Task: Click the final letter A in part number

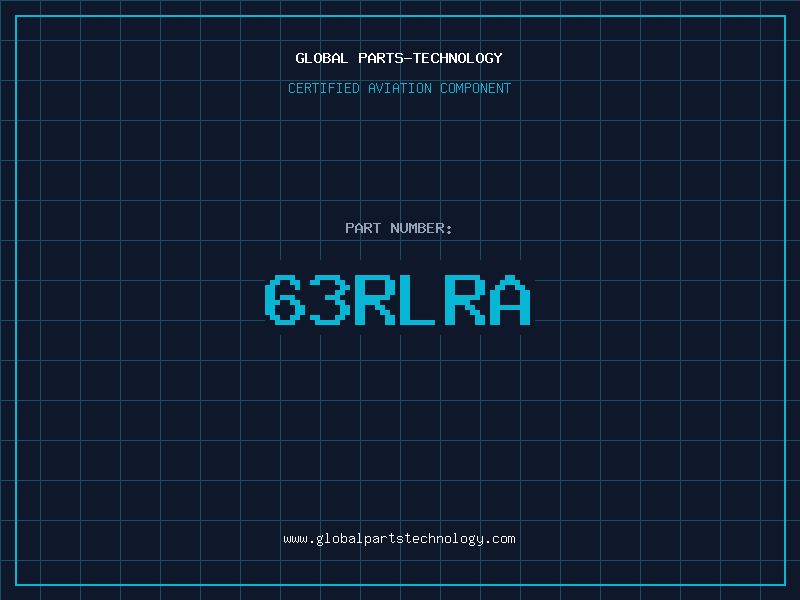Action: (x=509, y=299)
